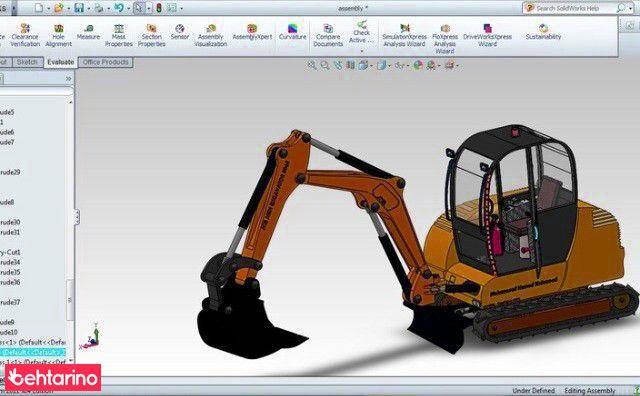
Task: Click Zoom to Fit icon
Action: (312, 65)
